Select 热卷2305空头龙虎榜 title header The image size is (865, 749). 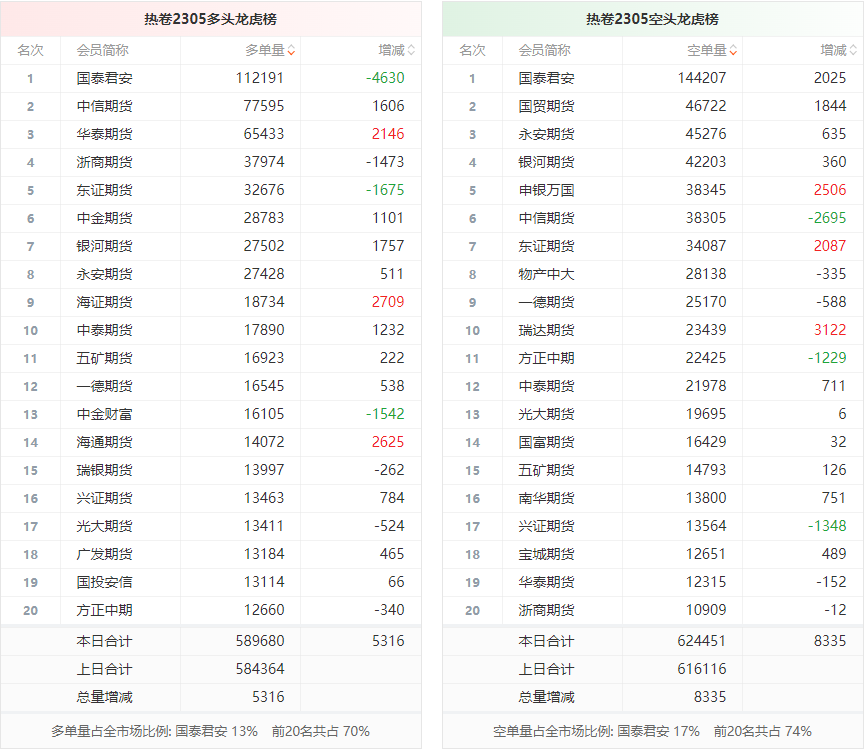tap(652, 18)
